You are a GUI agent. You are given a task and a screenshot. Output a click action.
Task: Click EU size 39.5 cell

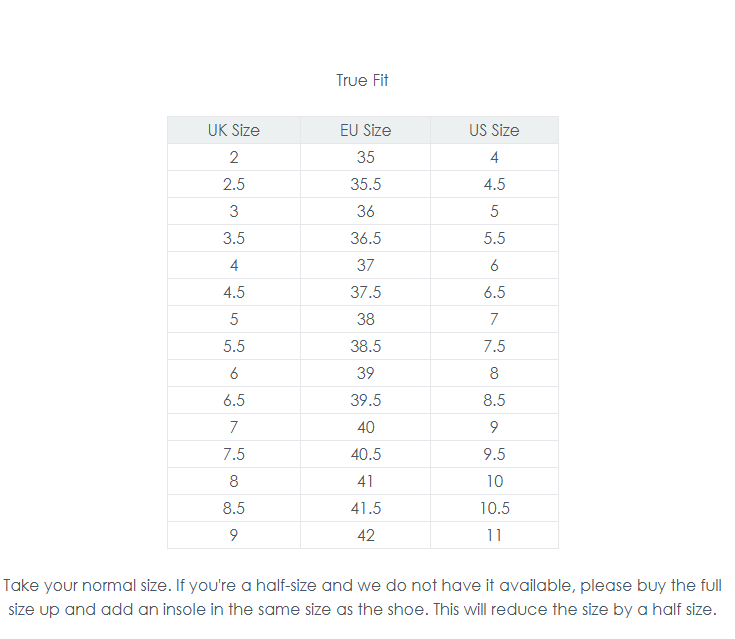365,400
